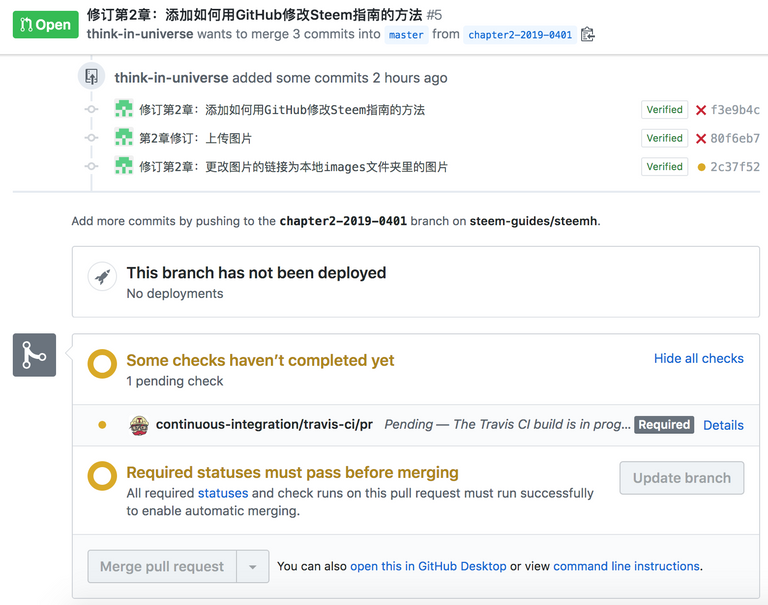Open the statuses help link
Viewport: 768px width, 605px height.
(223, 493)
